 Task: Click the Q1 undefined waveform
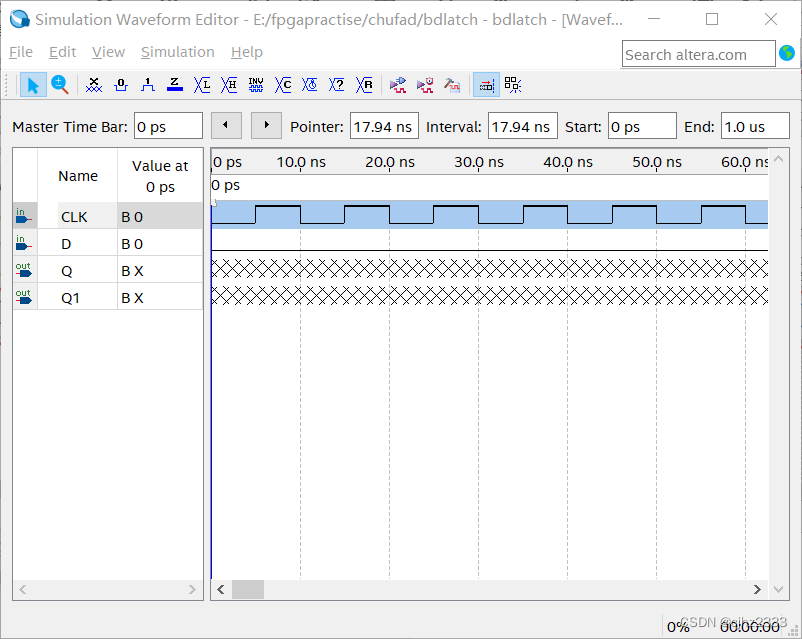click(x=489, y=296)
